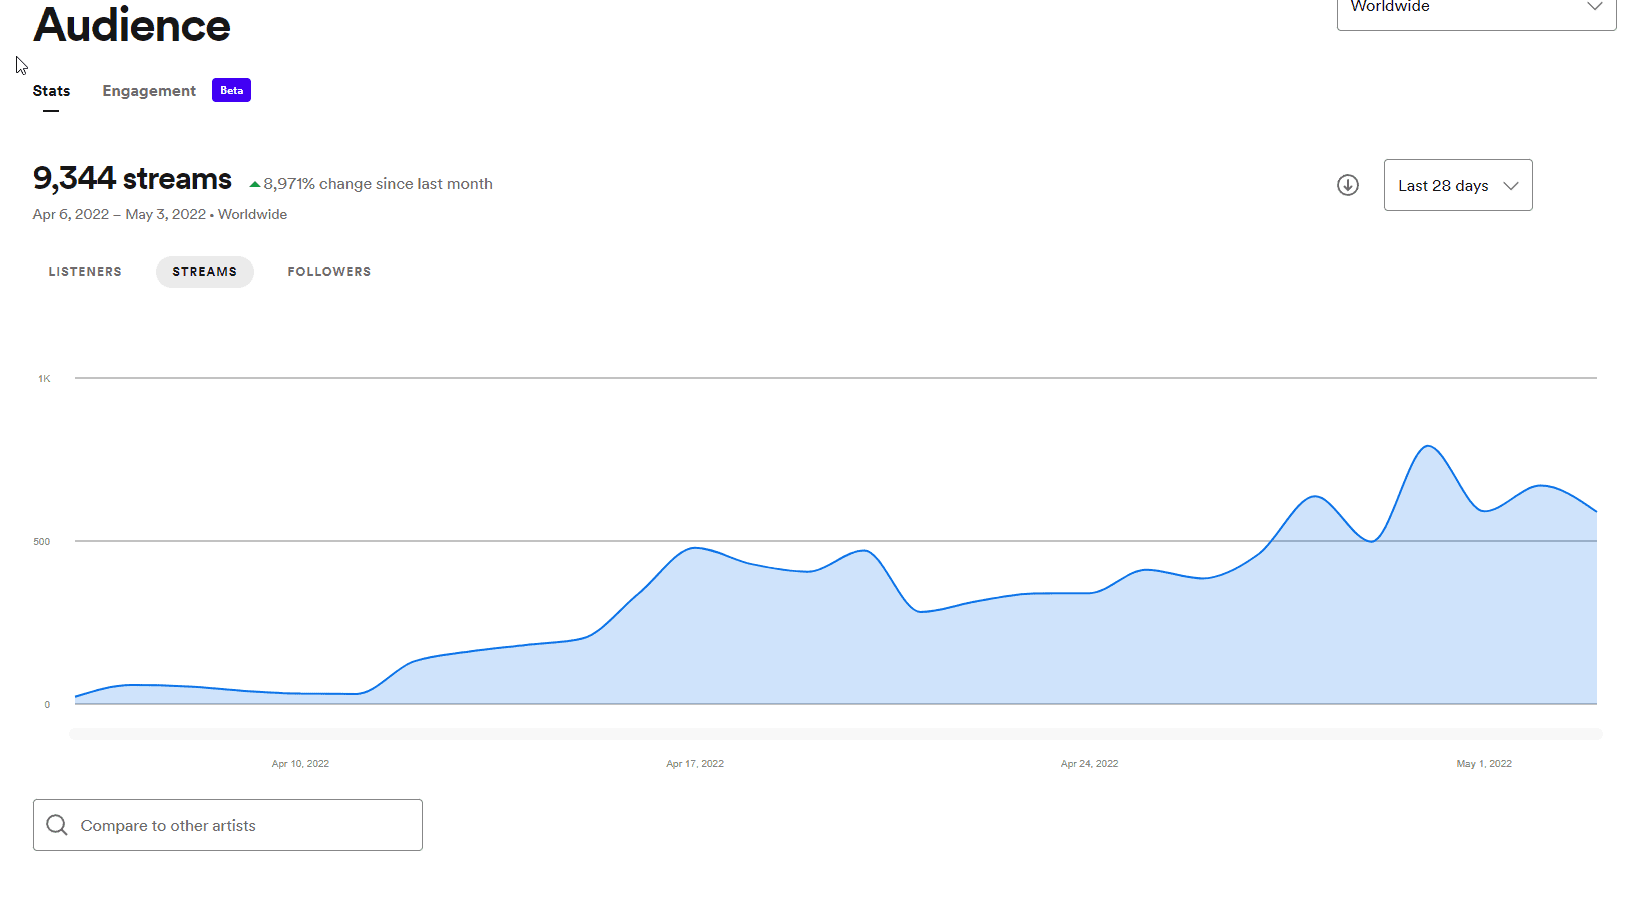Select the Listeners metric pill
Image resolution: width=1639 pixels, height=914 pixels.
(85, 272)
